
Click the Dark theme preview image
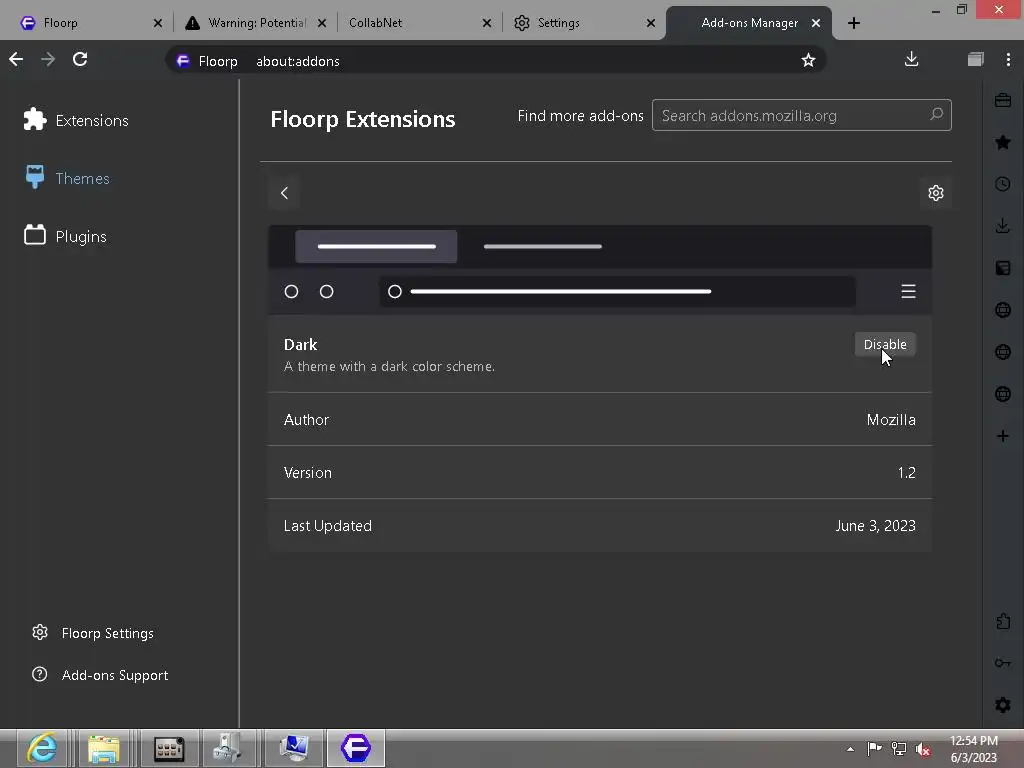coord(600,270)
